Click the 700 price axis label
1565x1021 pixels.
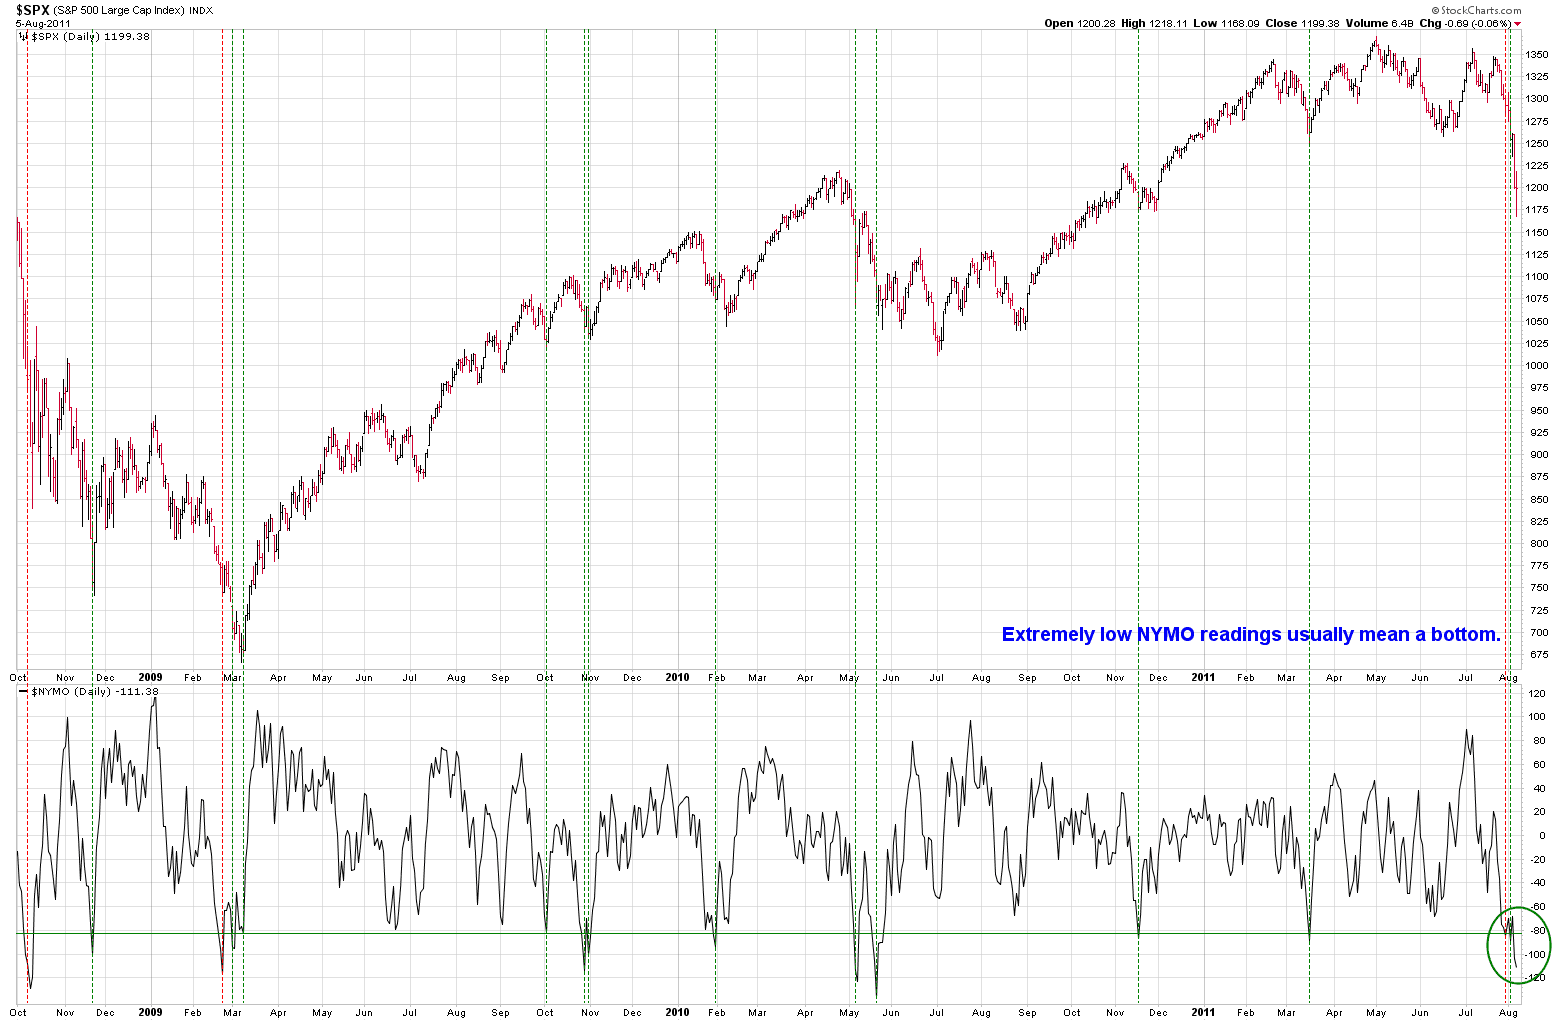(x=1540, y=633)
